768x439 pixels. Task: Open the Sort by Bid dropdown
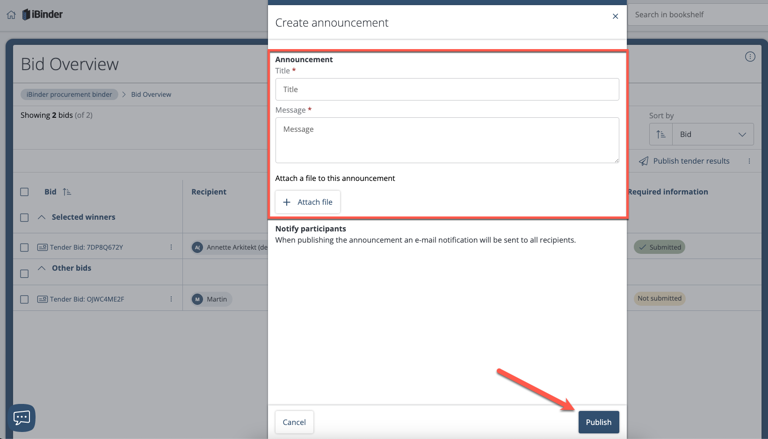click(713, 134)
